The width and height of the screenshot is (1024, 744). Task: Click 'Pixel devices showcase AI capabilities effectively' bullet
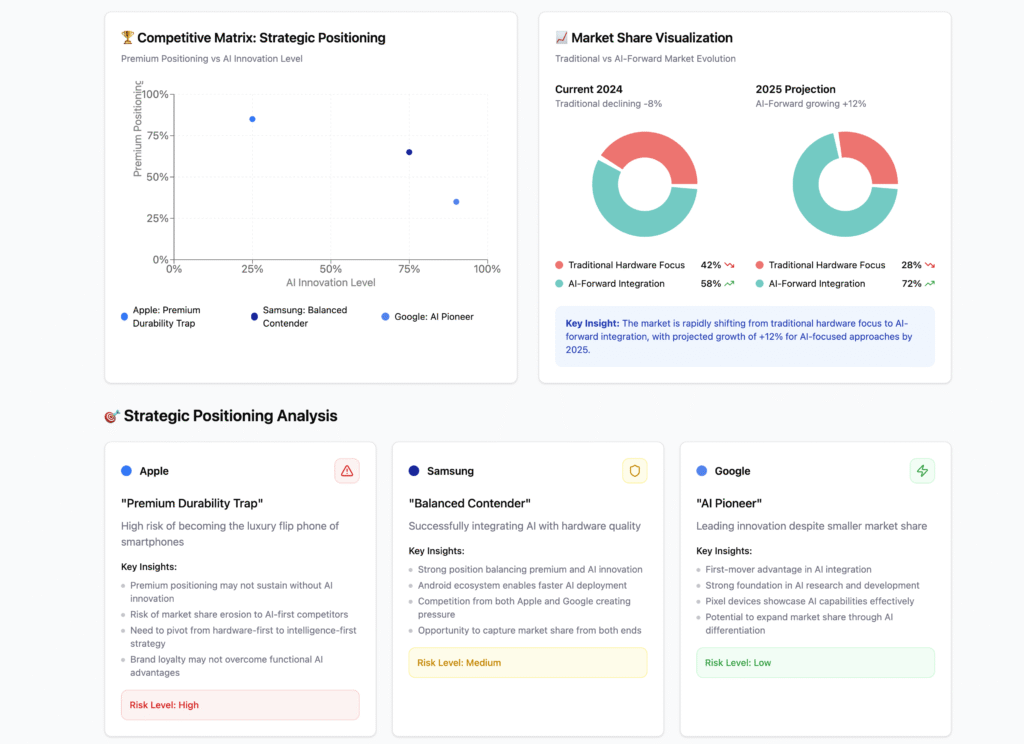pos(810,602)
